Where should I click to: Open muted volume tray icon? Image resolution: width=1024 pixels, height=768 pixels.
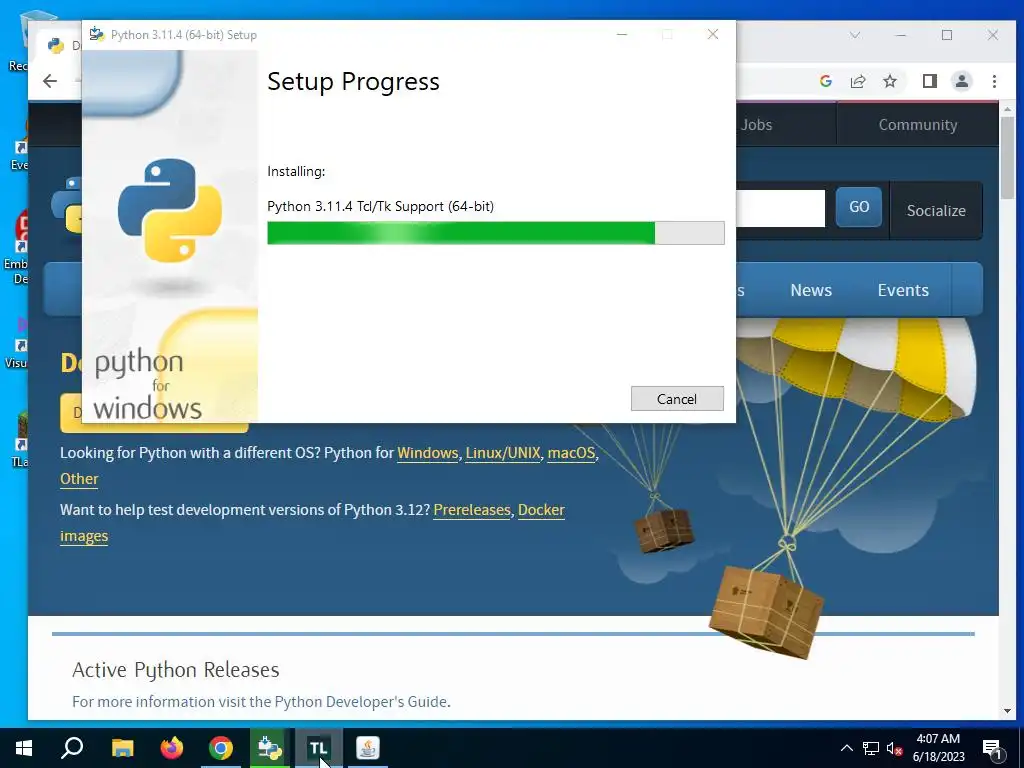point(894,748)
